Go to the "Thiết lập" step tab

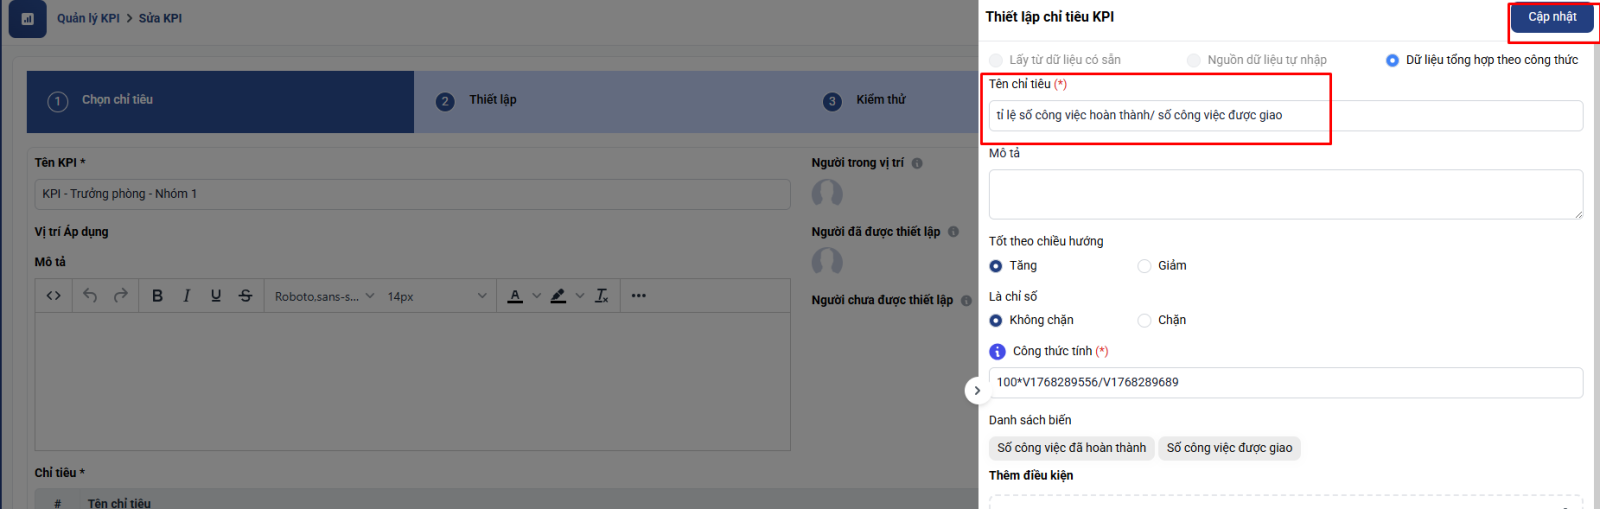[493, 100]
